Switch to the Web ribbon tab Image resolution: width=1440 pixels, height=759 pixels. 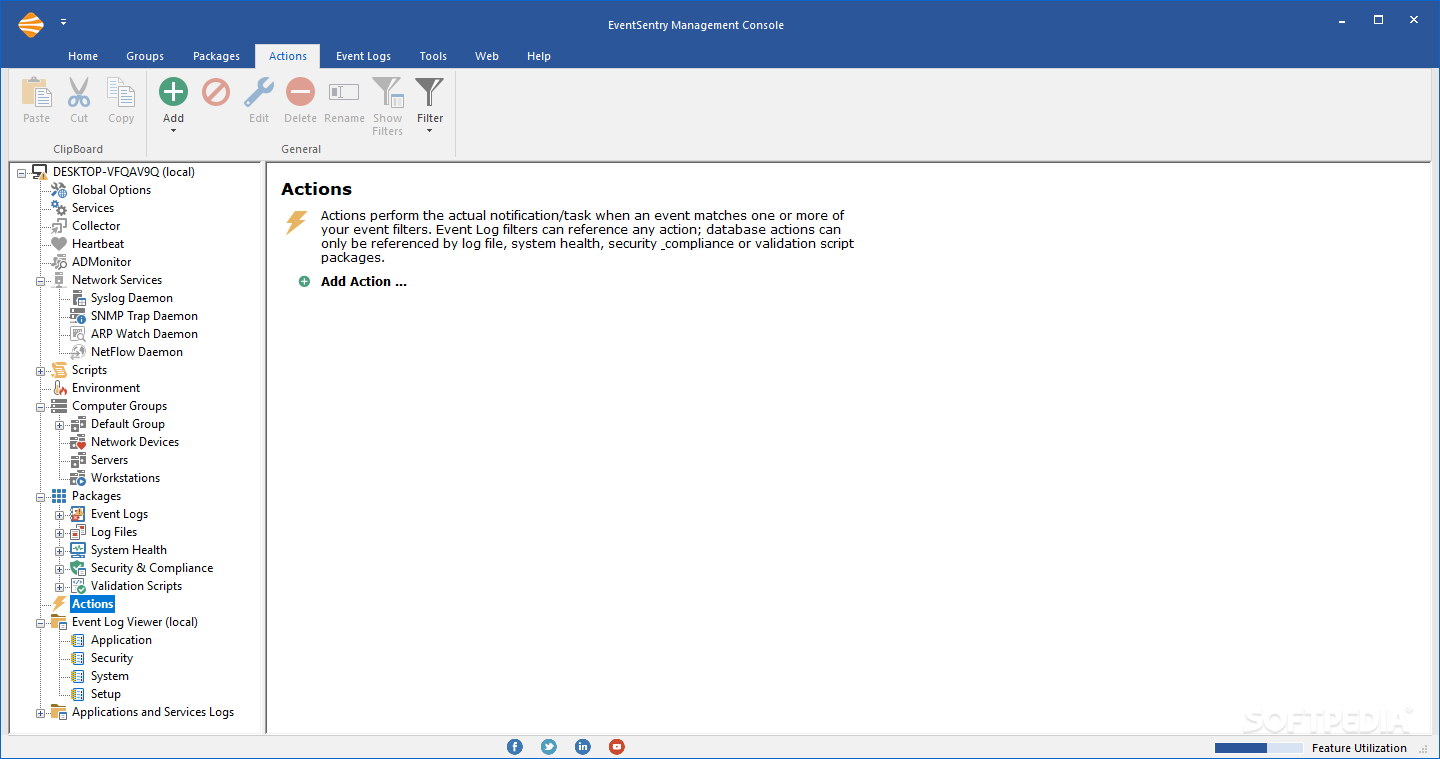pyautogui.click(x=487, y=56)
